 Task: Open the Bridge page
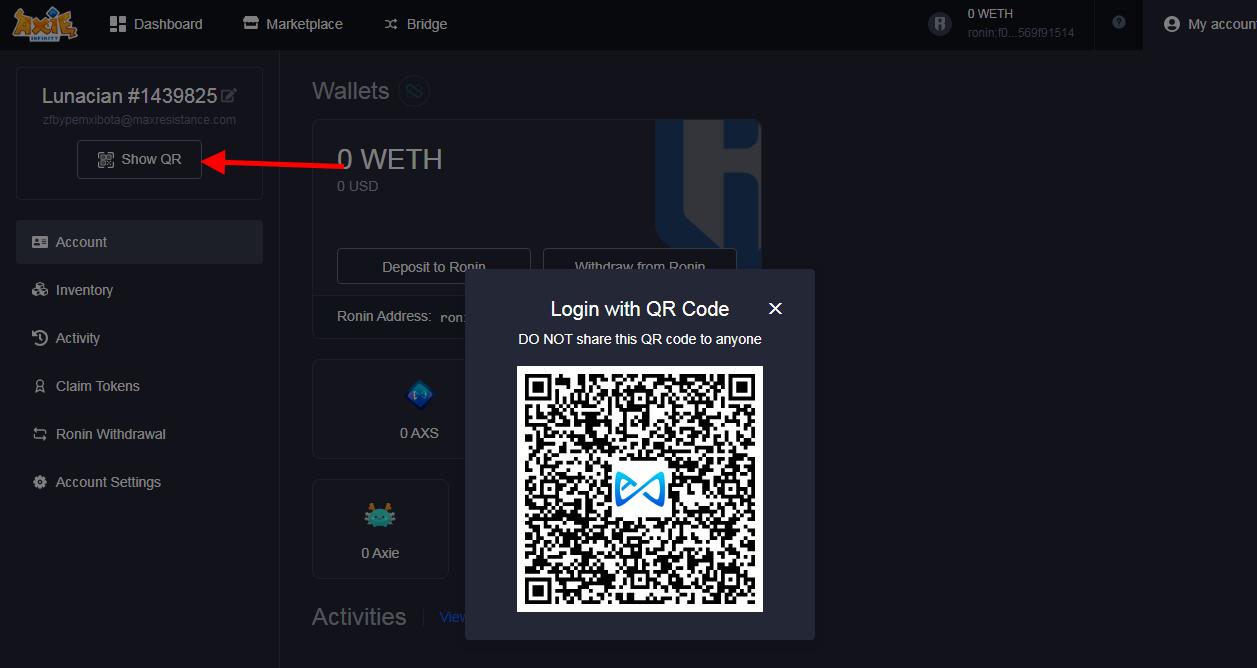click(x=416, y=24)
